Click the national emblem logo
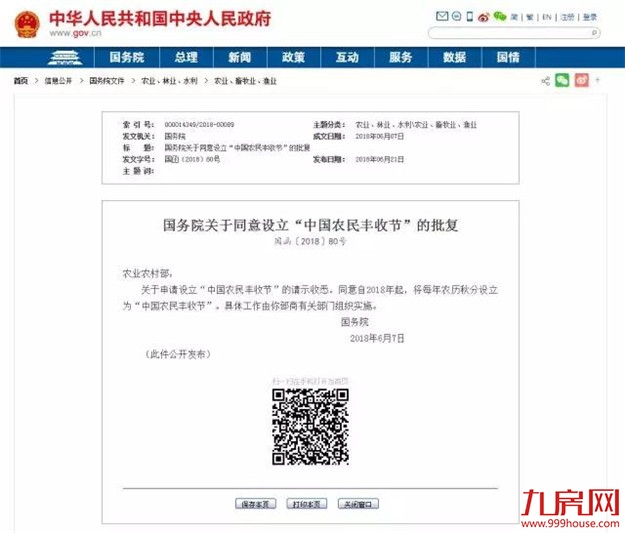Image resolution: width=625 pixels, height=533 pixels. click(x=27, y=25)
